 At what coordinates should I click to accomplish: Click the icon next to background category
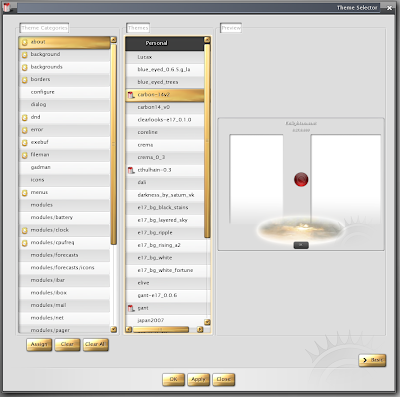pos(24,55)
